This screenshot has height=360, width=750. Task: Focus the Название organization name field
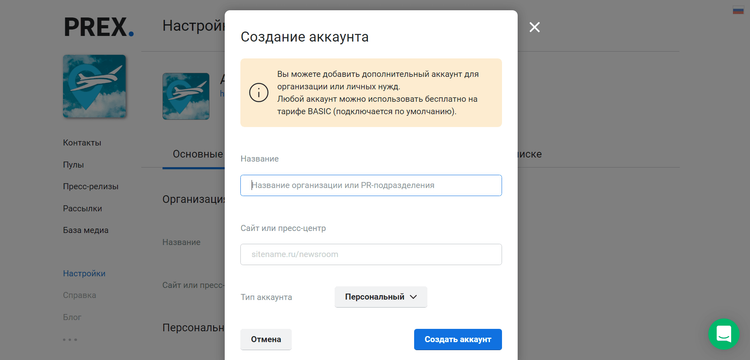point(371,185)
